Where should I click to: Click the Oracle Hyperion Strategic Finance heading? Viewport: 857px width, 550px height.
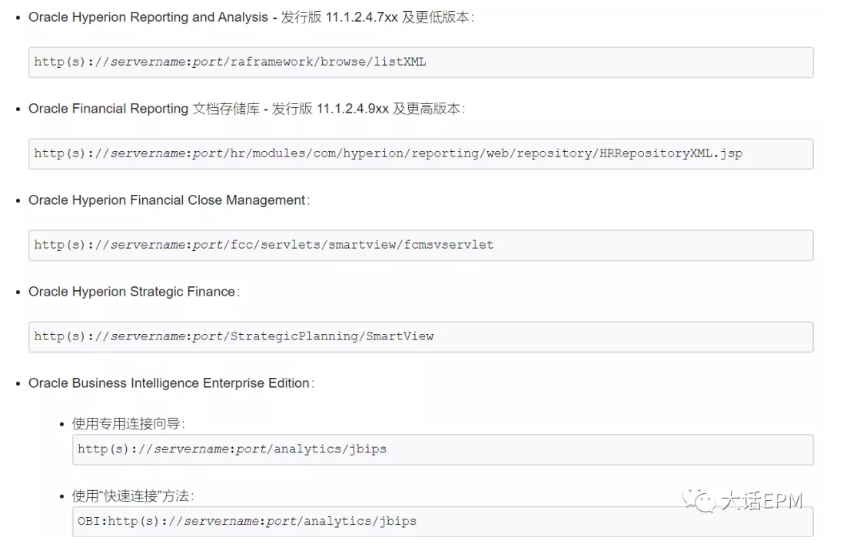pos(132,291)
